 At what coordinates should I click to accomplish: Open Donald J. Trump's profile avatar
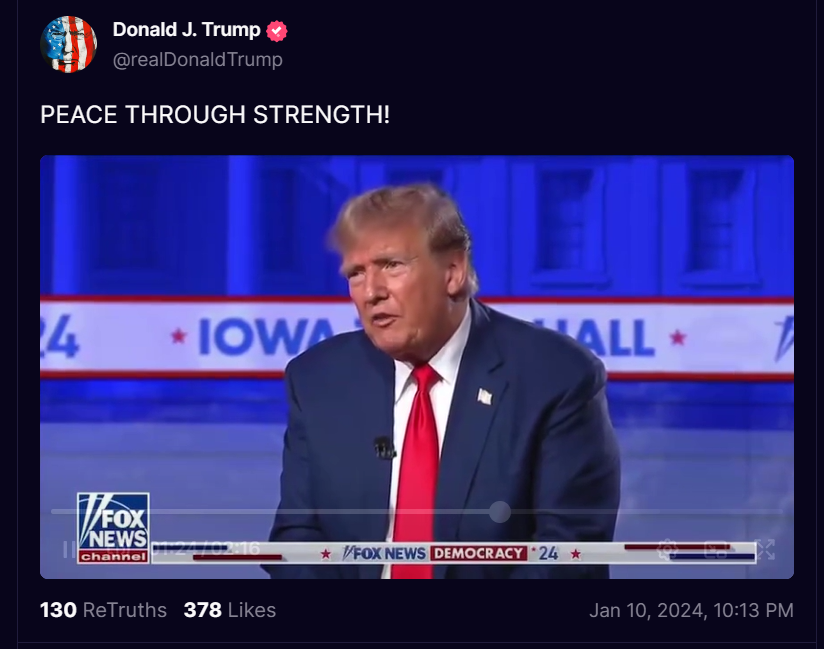[x=68, y=44]
